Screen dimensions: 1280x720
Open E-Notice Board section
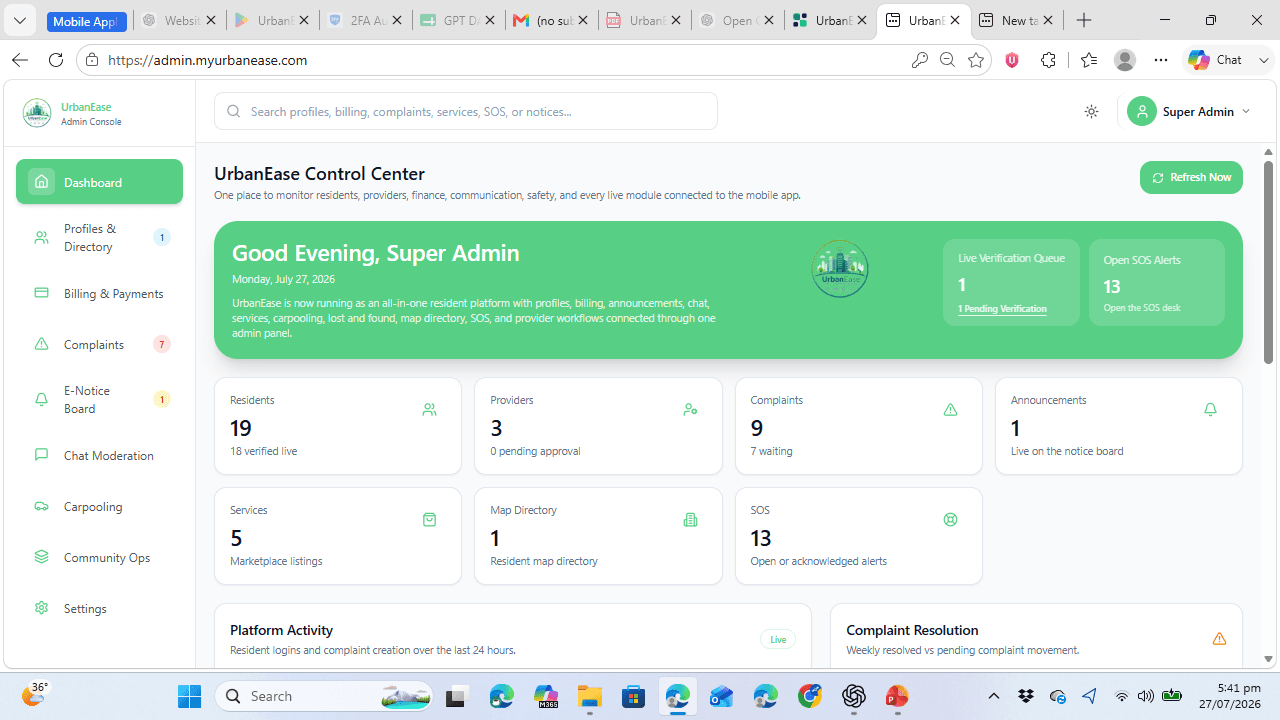(99, 400)
